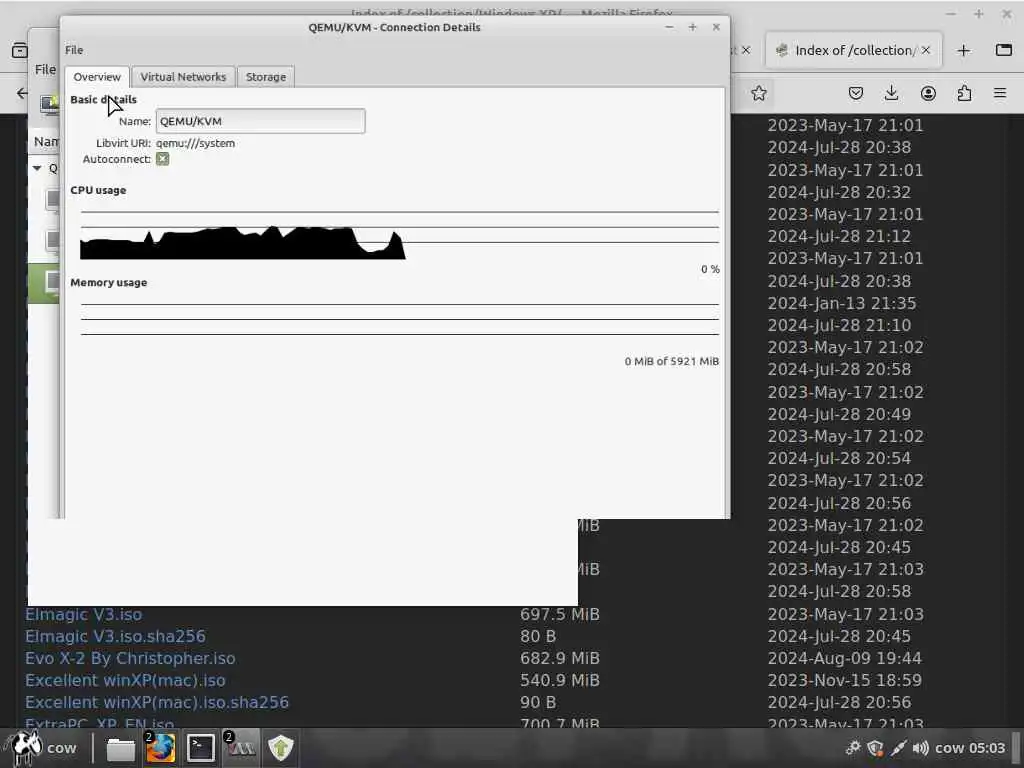Launch terminal from taskbar
This screenshot has height=768, width=1024.
coord(200,748)
